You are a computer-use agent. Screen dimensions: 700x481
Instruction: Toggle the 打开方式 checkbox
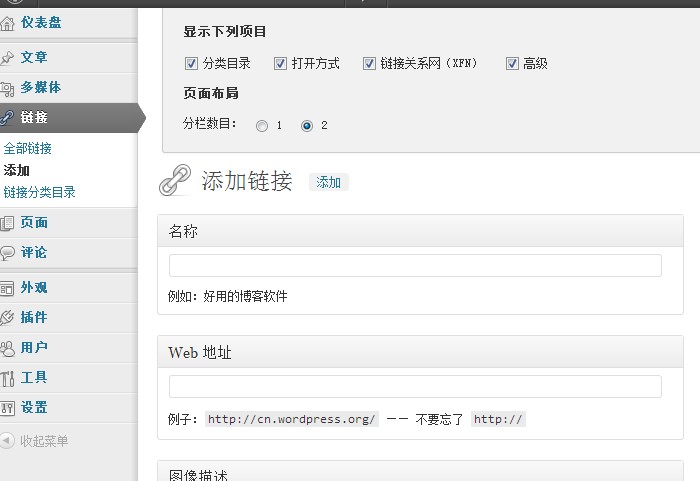pos(281,64)
